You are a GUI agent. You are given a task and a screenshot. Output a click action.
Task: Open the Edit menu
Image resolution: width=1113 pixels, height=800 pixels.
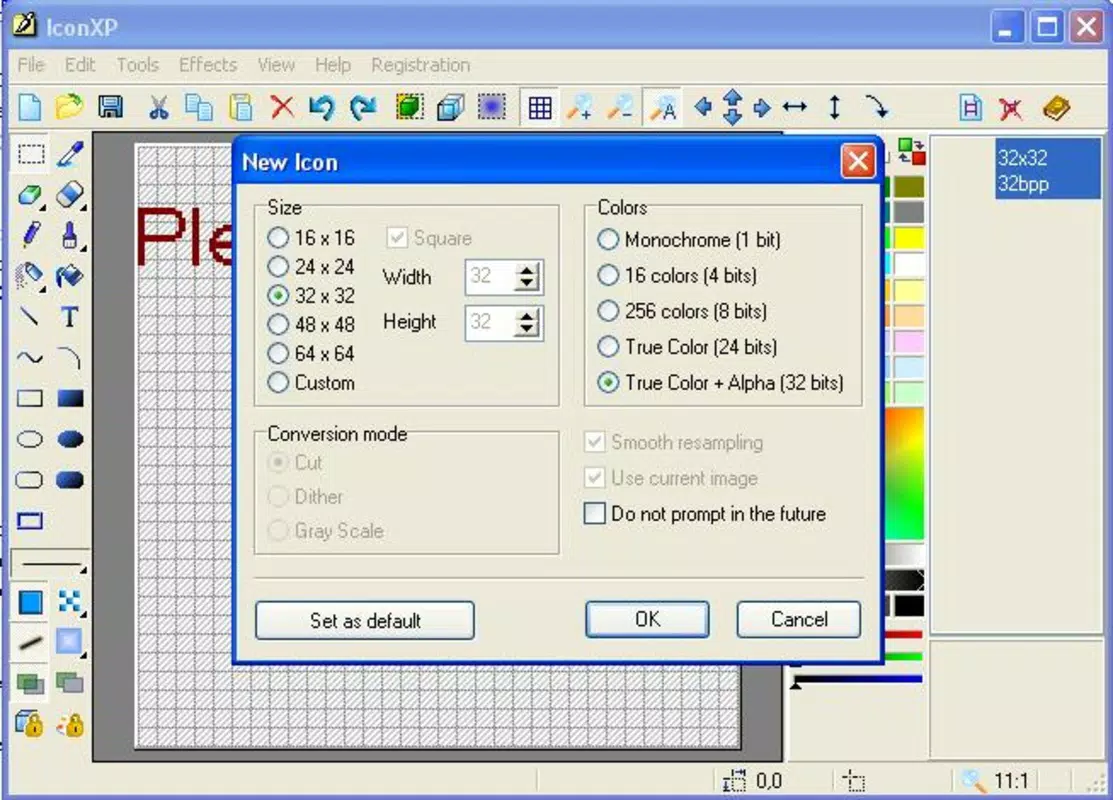80,65
